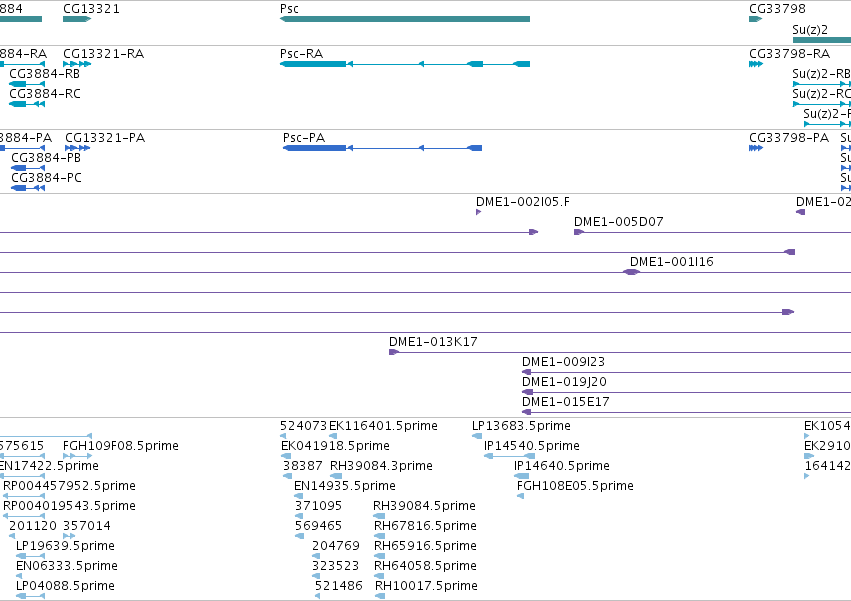
Task: Click the DME1-015E17 clone label
Action: coord(566,402)
